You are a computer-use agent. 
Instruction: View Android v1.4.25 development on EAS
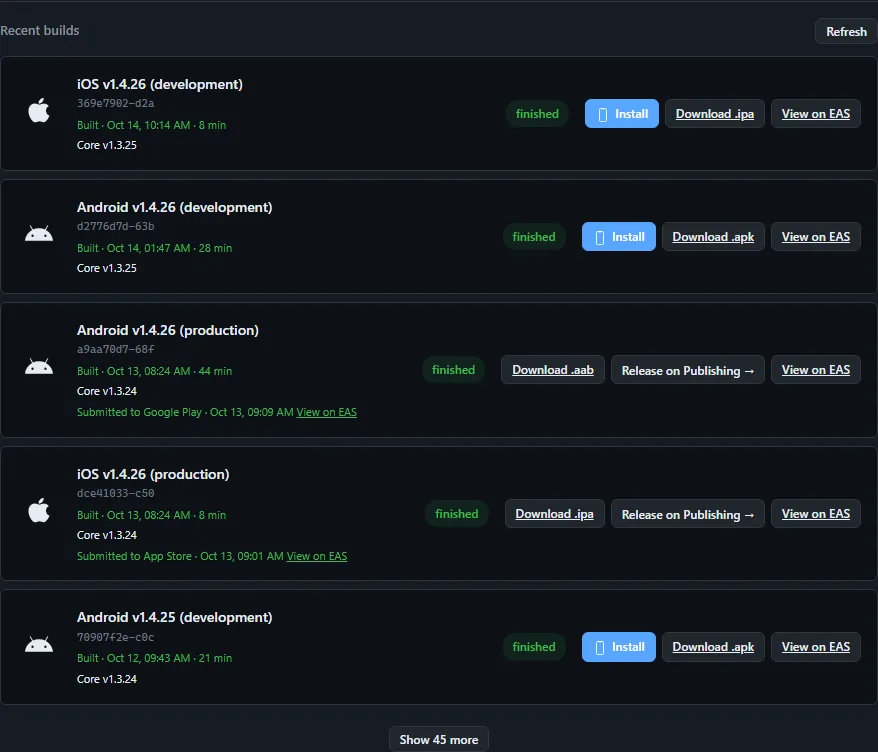coord(815,647)
